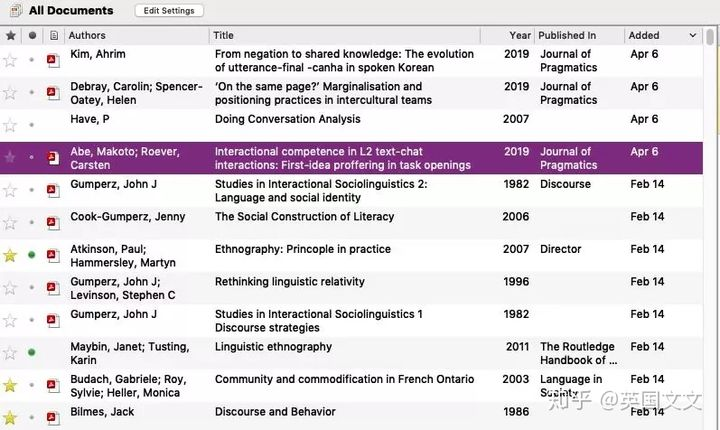Select 'Rethinking linguistic relativity' title

290,282
